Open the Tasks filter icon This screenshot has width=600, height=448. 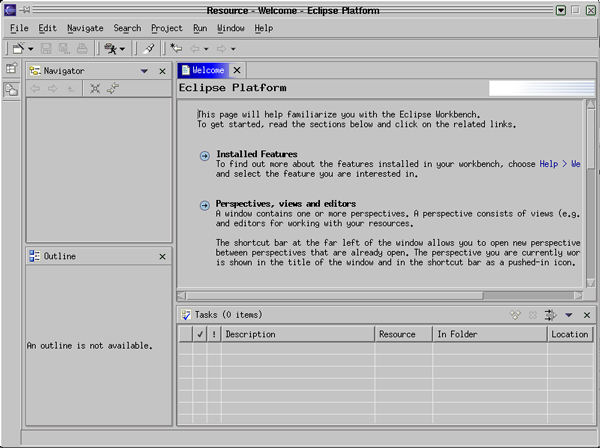(x=550, y=315)
